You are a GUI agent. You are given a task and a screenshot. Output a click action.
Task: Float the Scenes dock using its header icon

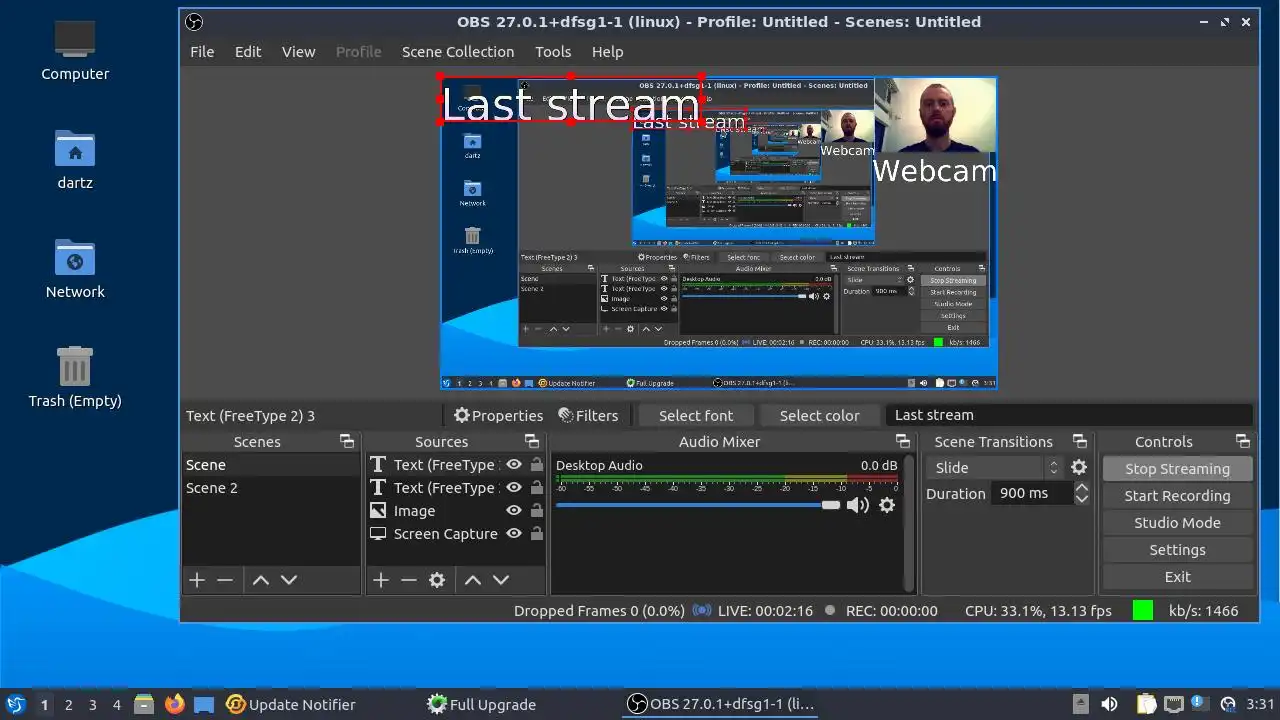tap(347, 441)
